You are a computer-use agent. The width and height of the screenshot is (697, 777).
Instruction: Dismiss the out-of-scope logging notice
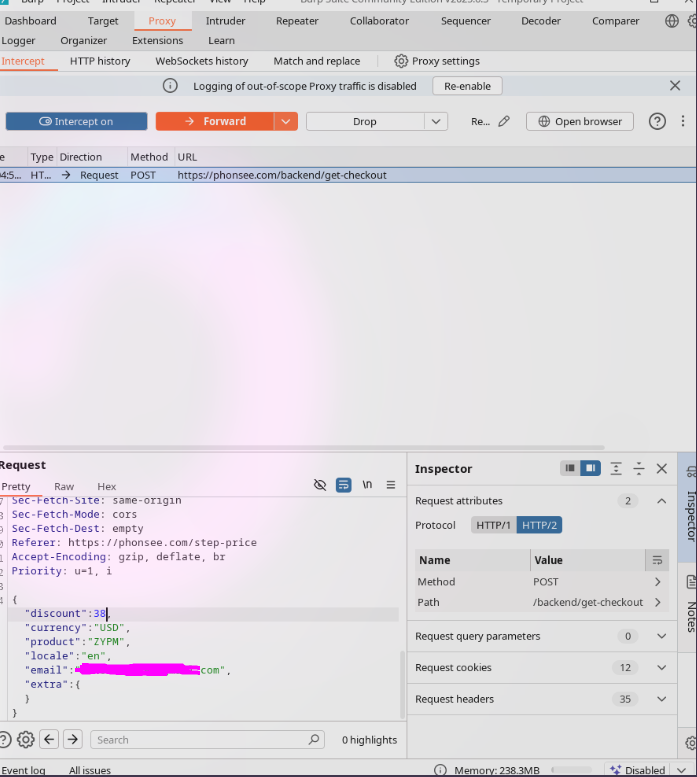point(675,86)
